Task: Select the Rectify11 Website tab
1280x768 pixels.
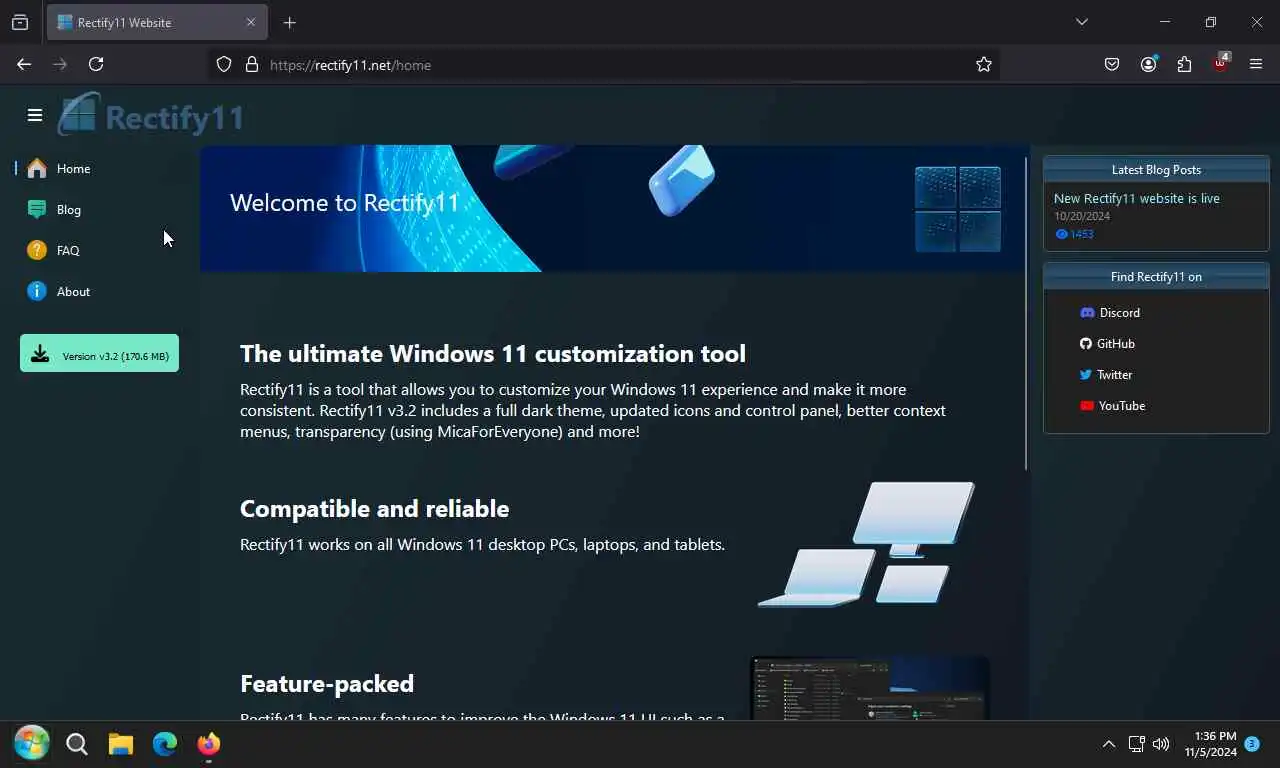Action: 156,22
